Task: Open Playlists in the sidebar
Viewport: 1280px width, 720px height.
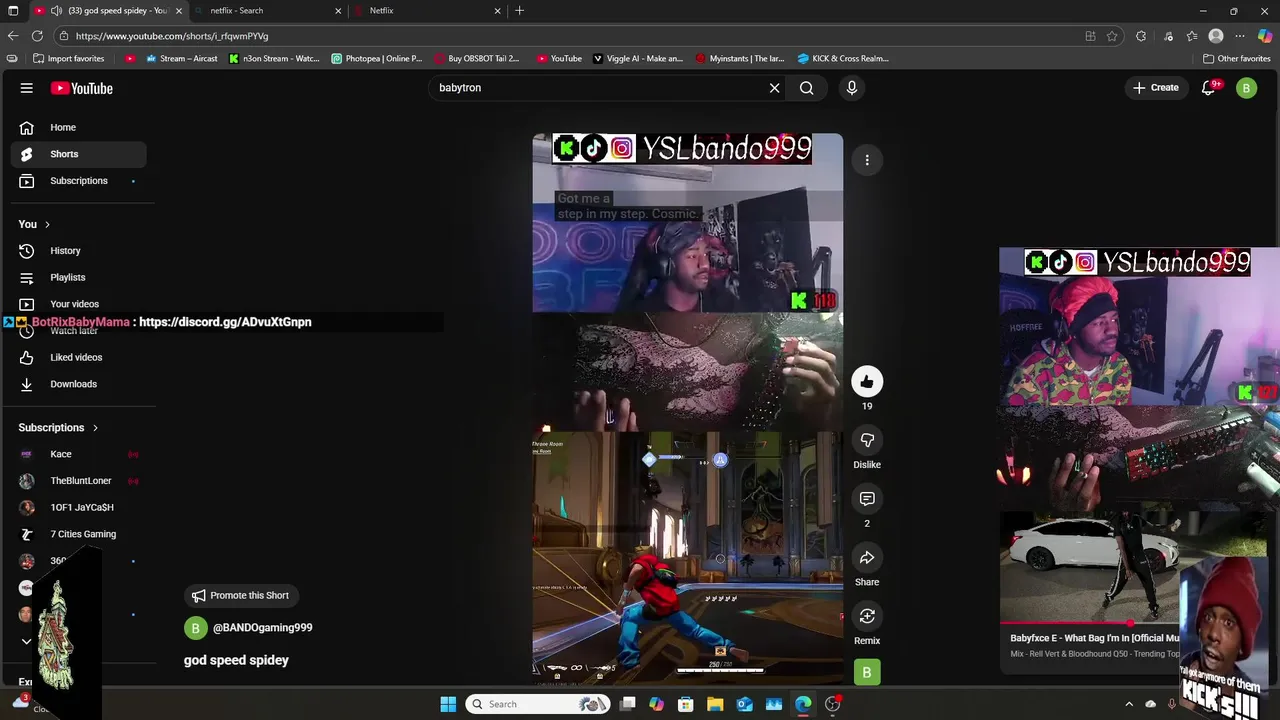Action: (x=78, y=277)
